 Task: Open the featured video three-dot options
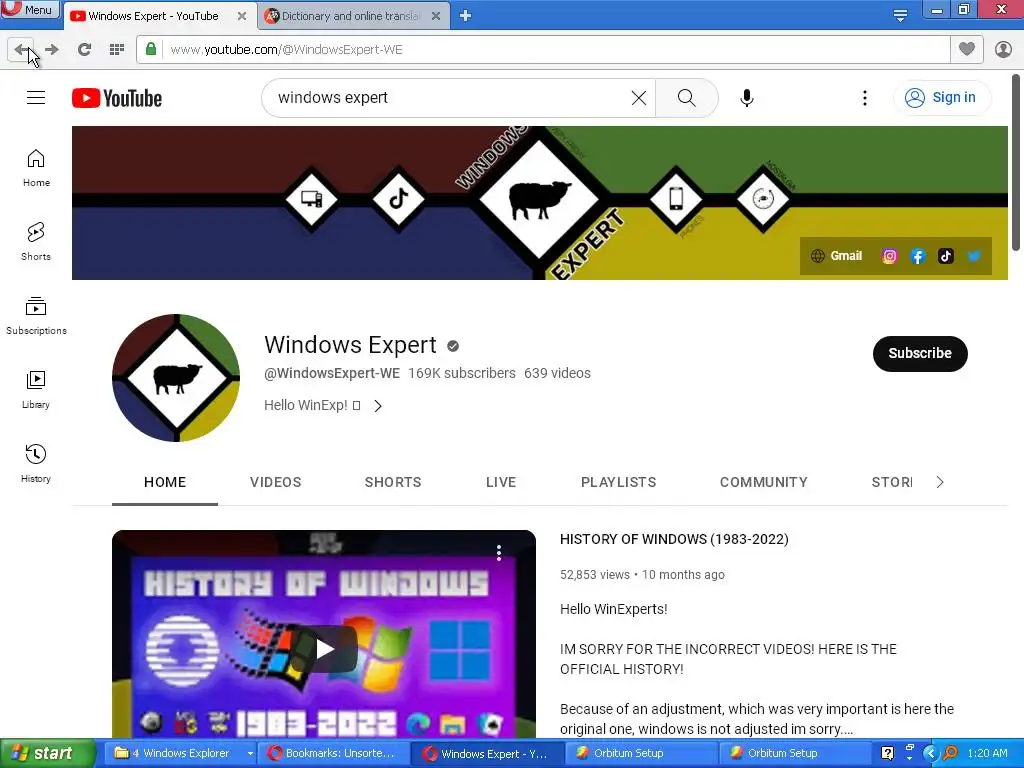[x=498, y=552]
